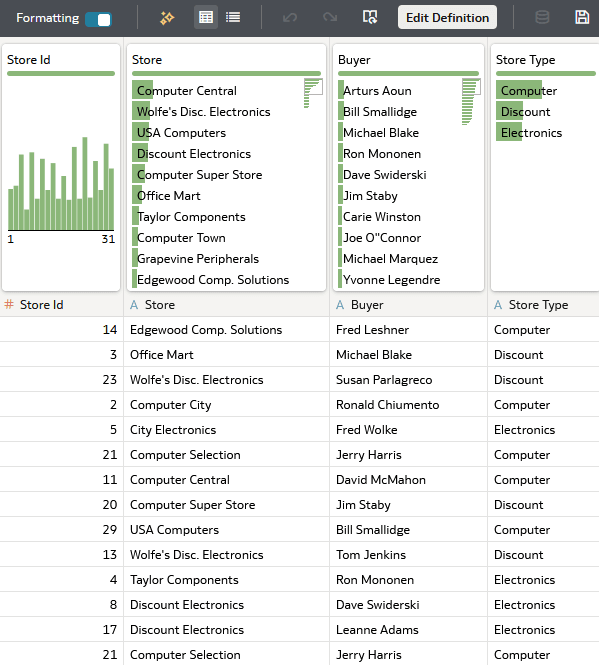The width and height of the screenshot is (599, 665).
Task: Click the David McMahon buyer cell
Action: pyautogui.click(x=409, y=480)
